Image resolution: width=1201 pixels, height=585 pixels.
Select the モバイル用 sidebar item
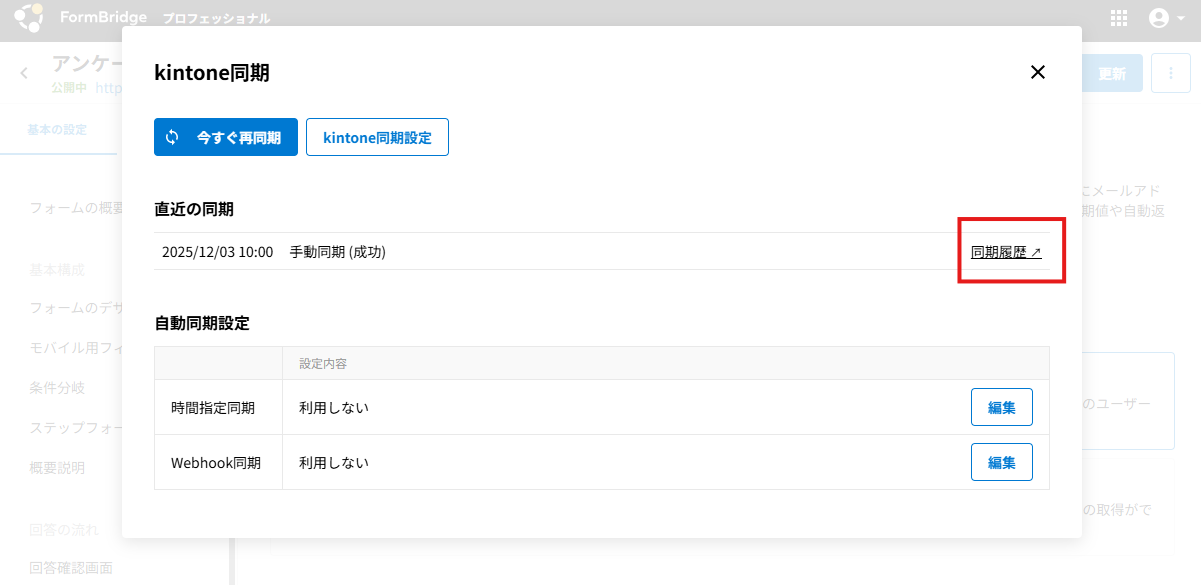(x=76, y=347)
